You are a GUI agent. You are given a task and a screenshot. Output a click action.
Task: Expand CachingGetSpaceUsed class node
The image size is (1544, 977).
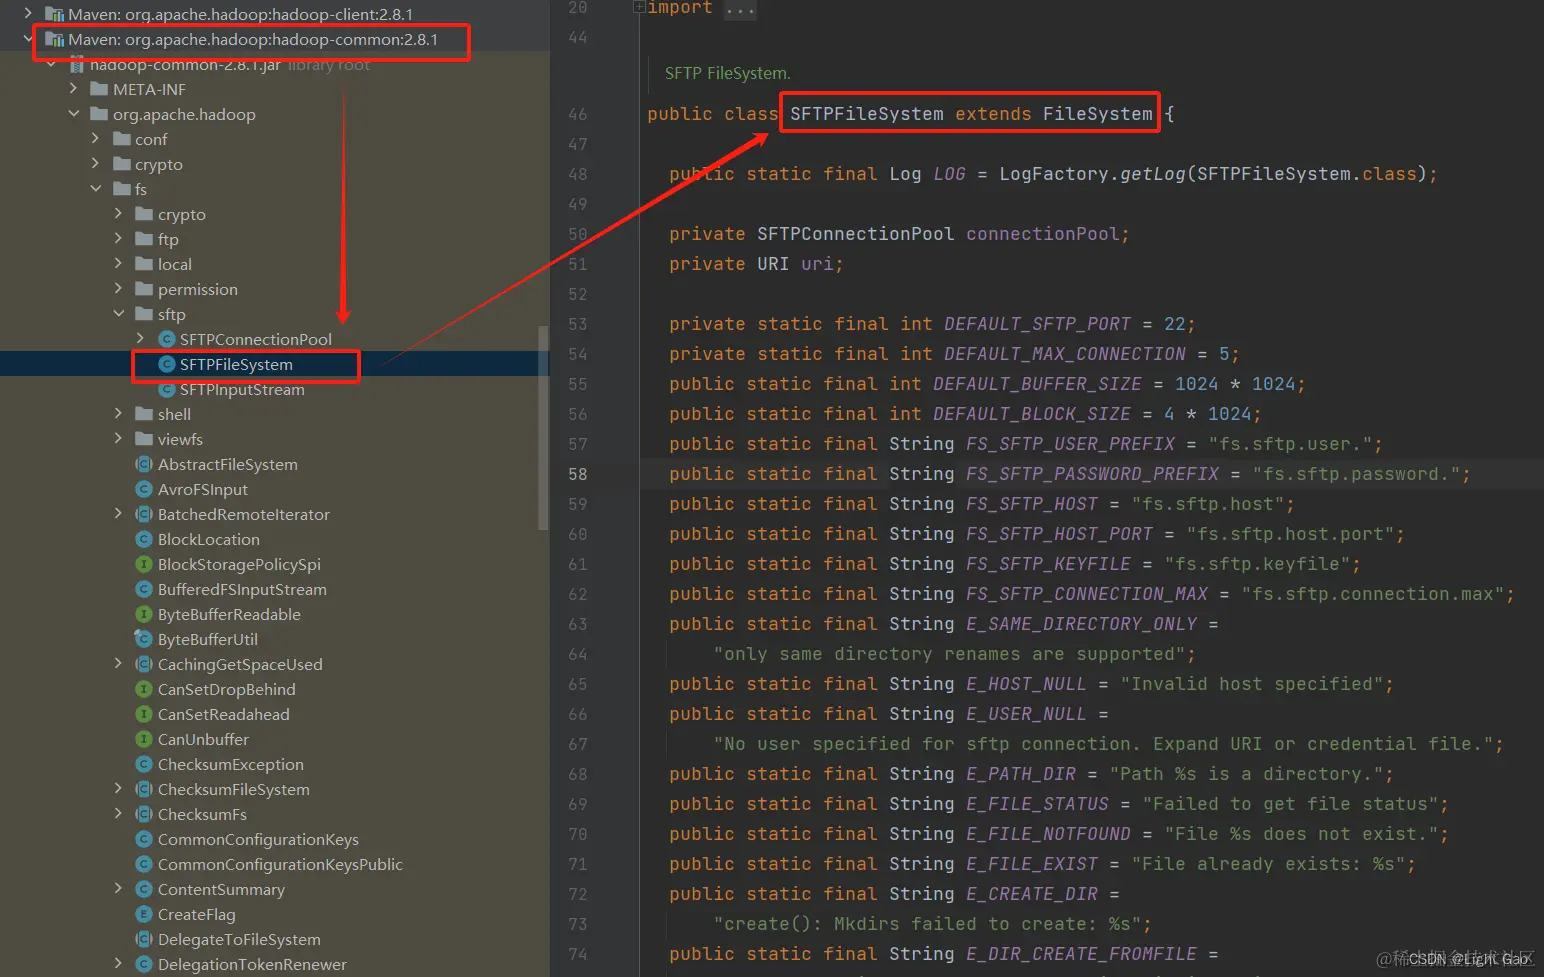click(x=118, y=664)
